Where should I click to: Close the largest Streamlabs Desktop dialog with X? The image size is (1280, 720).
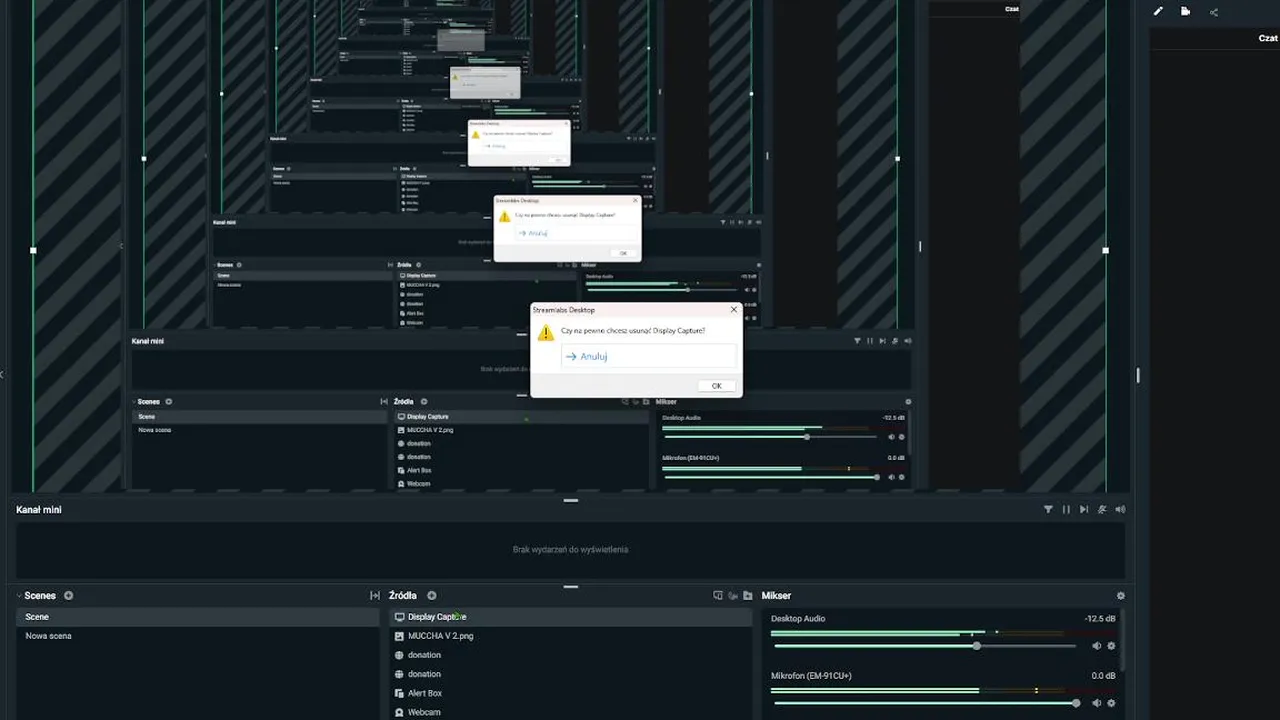pos(734,310)
